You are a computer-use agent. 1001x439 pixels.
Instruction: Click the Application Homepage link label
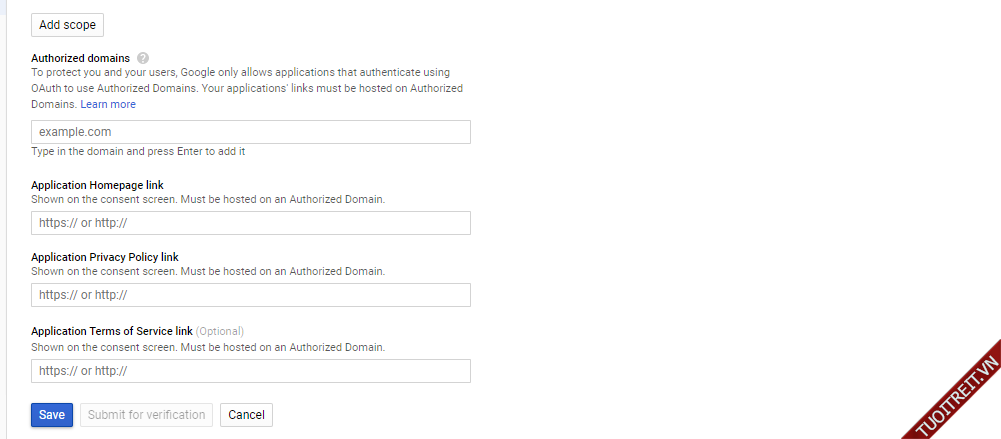(x=97, y=185)
